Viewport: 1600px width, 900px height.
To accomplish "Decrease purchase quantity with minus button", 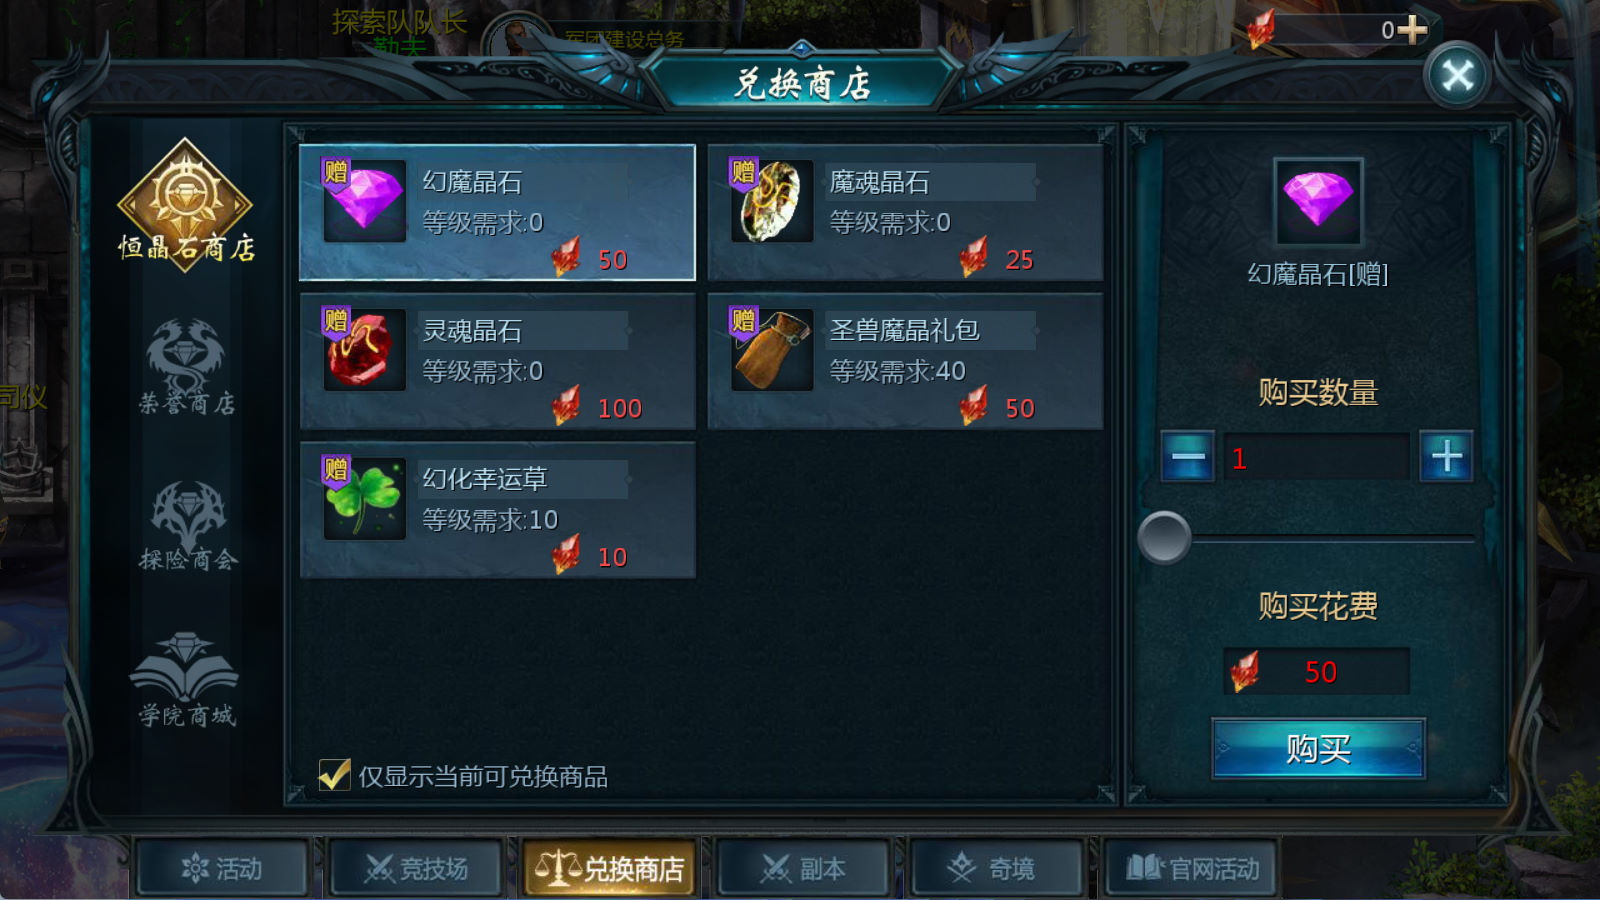I will click(1188, 457).
